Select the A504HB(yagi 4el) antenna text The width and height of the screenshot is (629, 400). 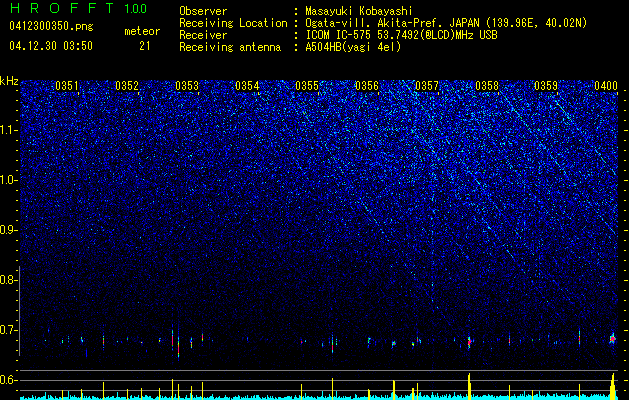coord(353,47)
